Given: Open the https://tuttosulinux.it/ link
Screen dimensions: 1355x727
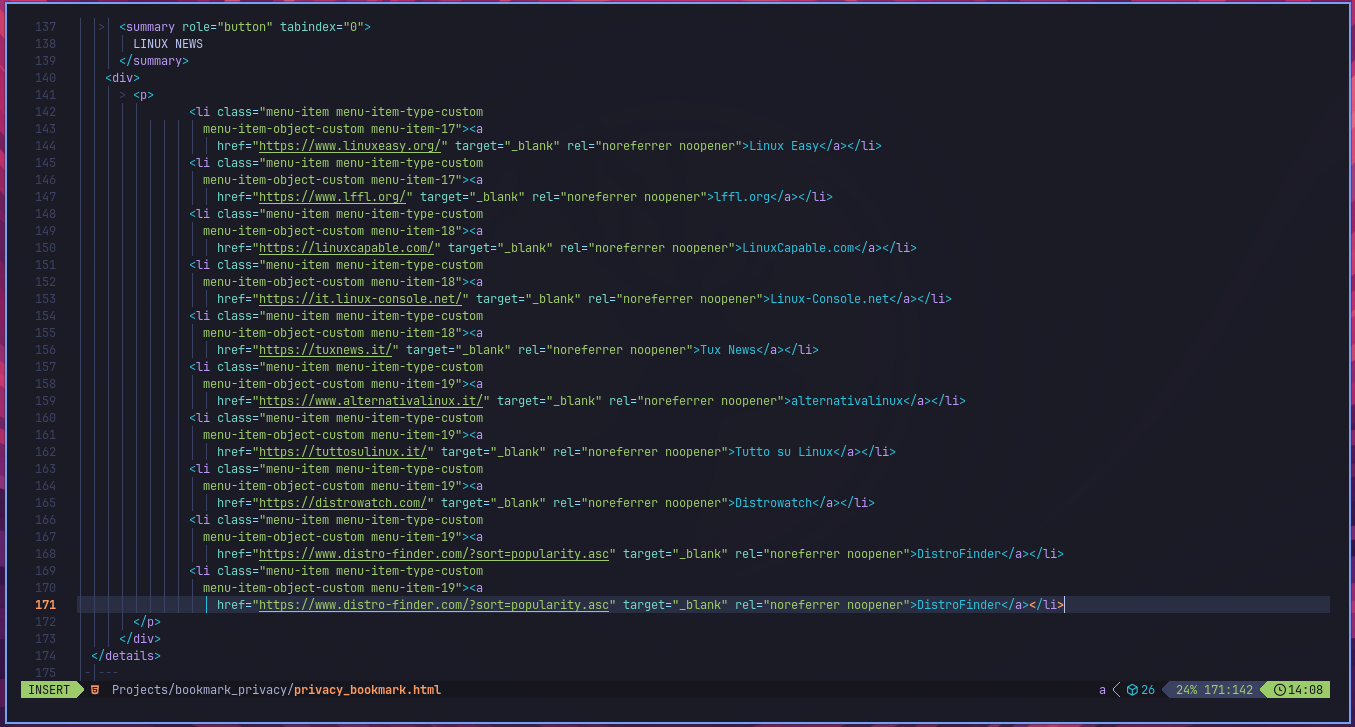Looking at the screenshot, I should point(343,452).
